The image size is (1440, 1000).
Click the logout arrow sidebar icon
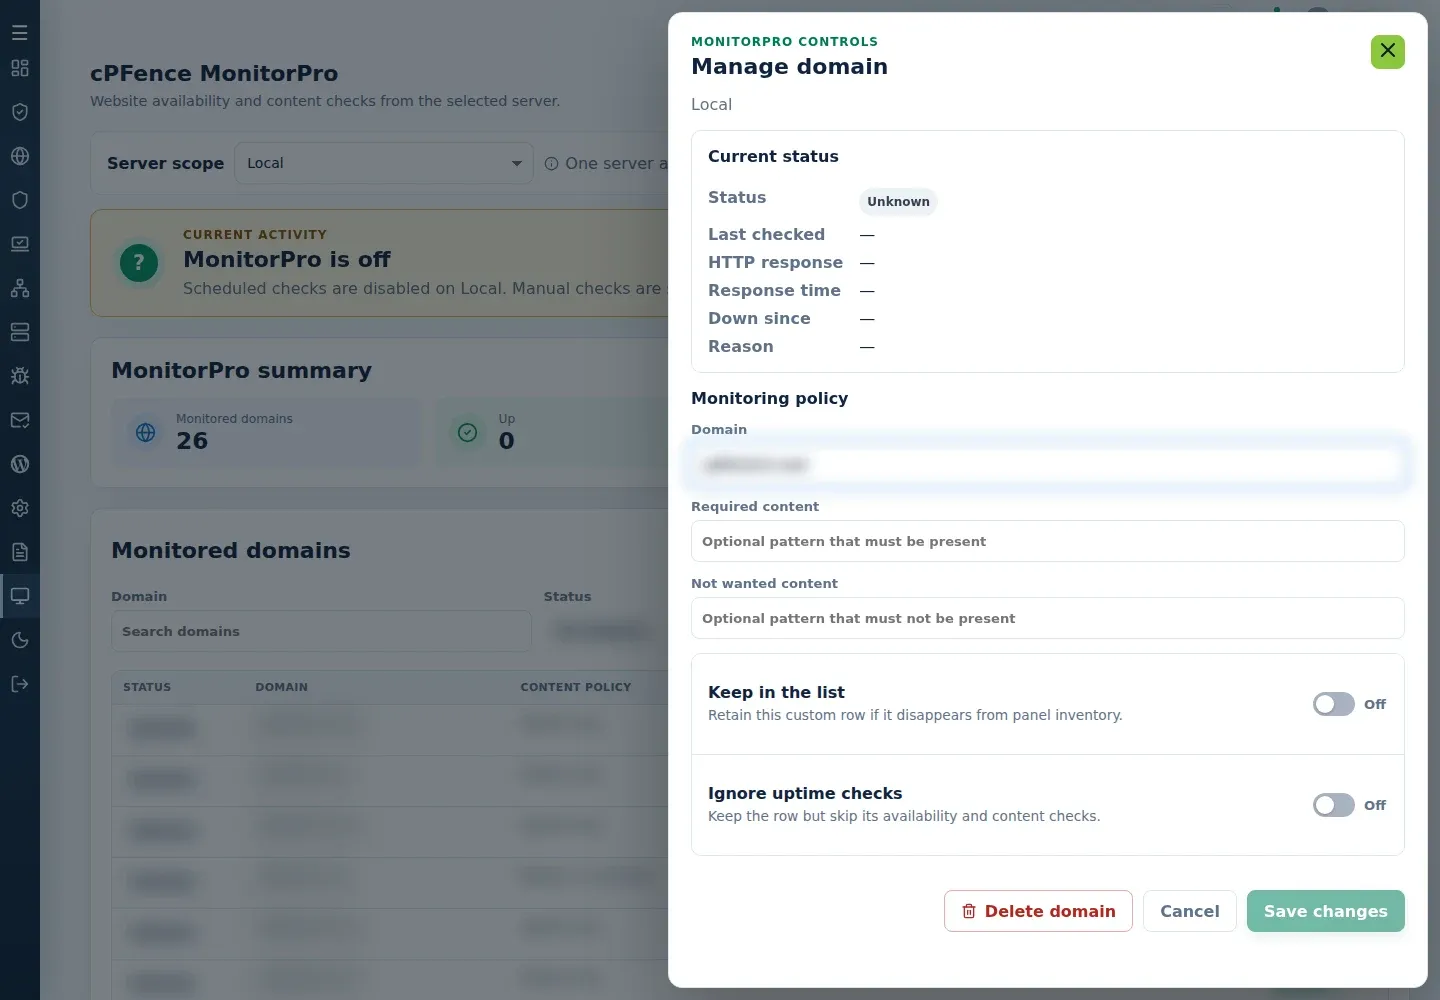coord(20,684)
